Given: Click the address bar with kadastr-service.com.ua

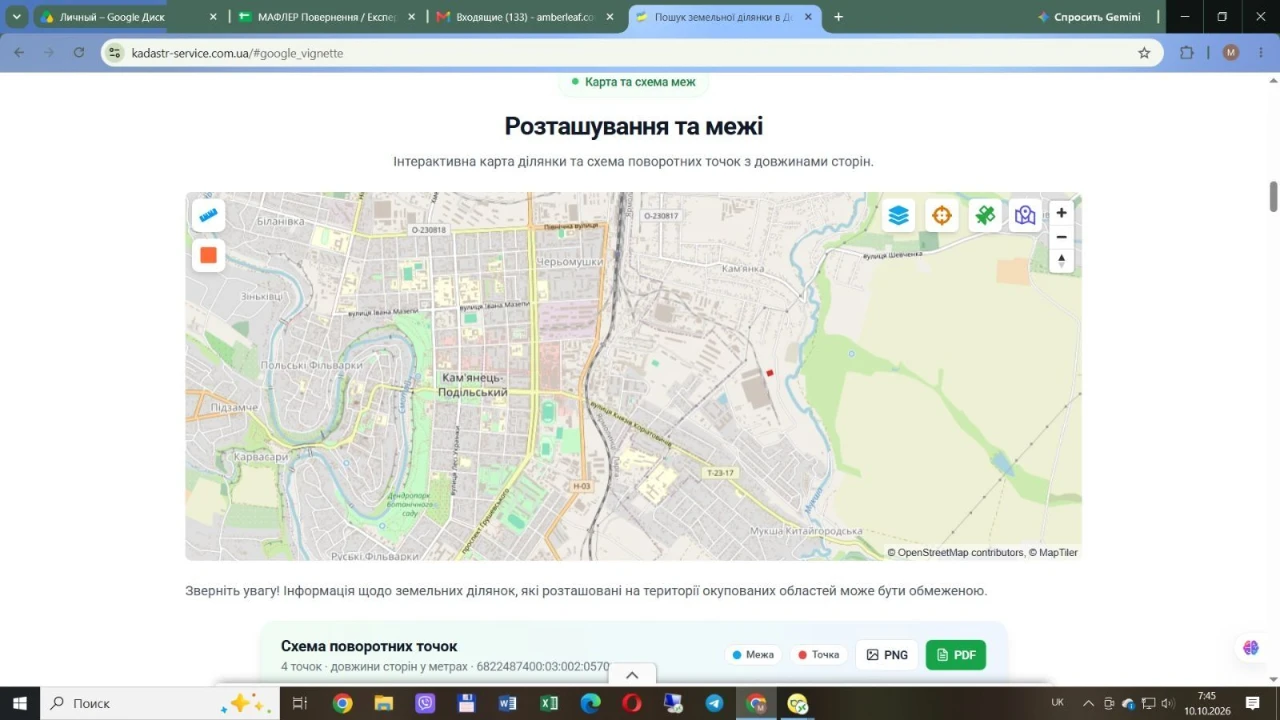Looking at the screenshot, I should [630, 52].
